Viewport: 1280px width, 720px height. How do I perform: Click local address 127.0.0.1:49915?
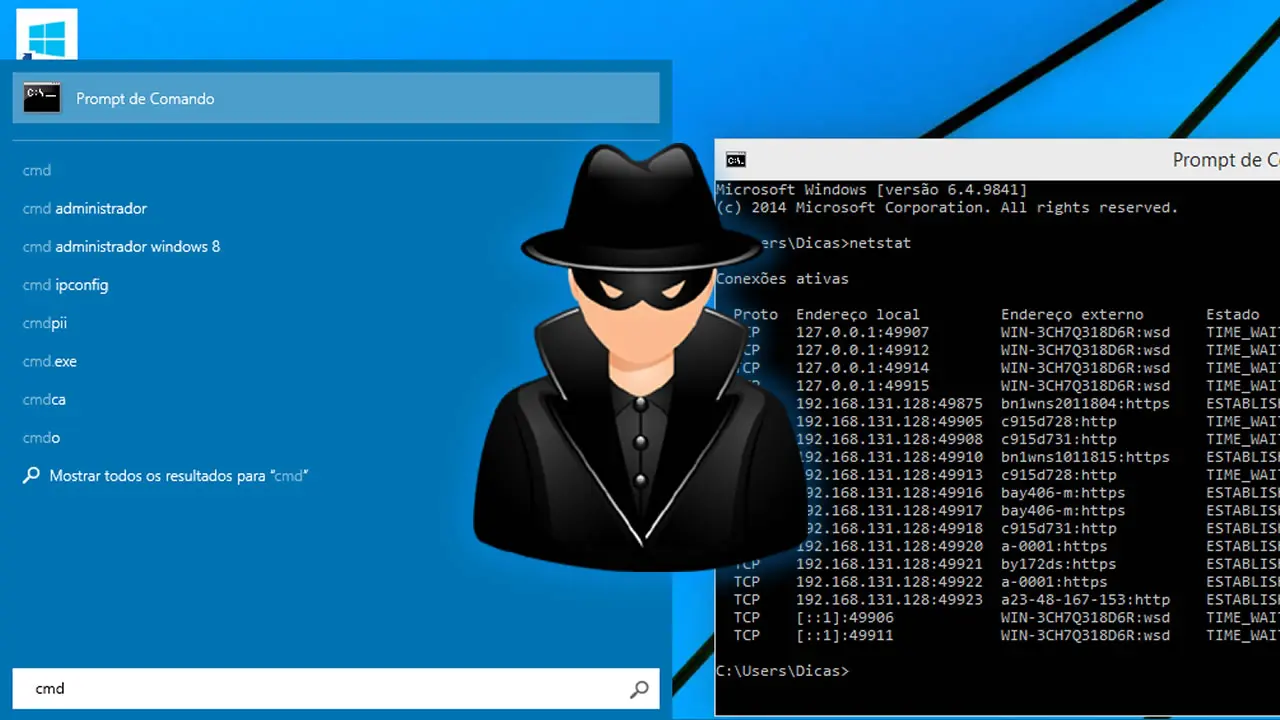863,386
